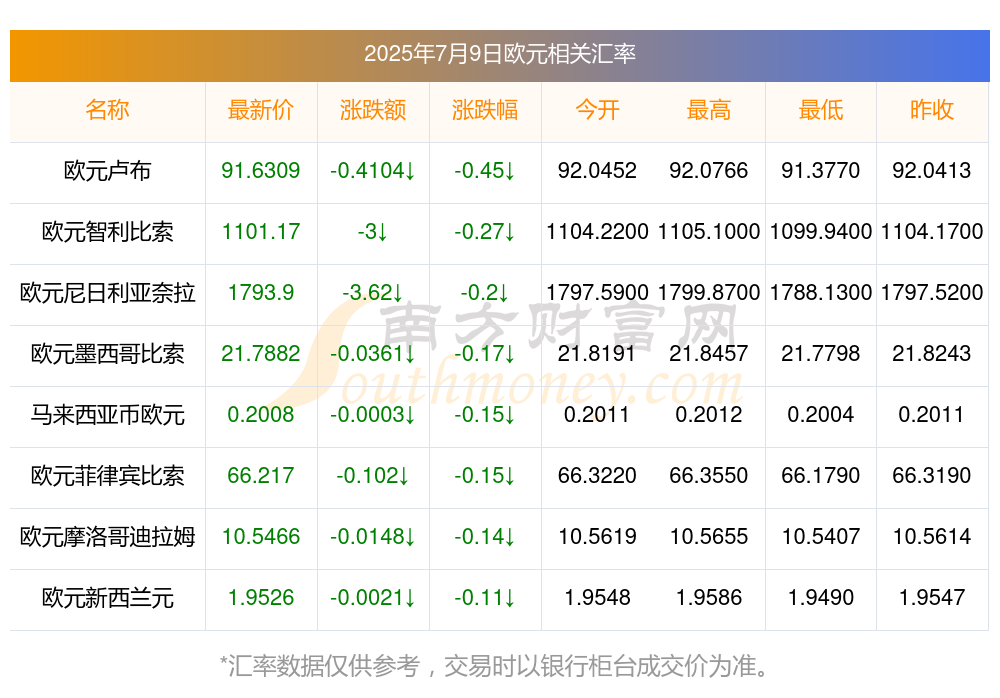Click opening value 10.5619
The image size is (1000, 698).
tap(597, 537)
